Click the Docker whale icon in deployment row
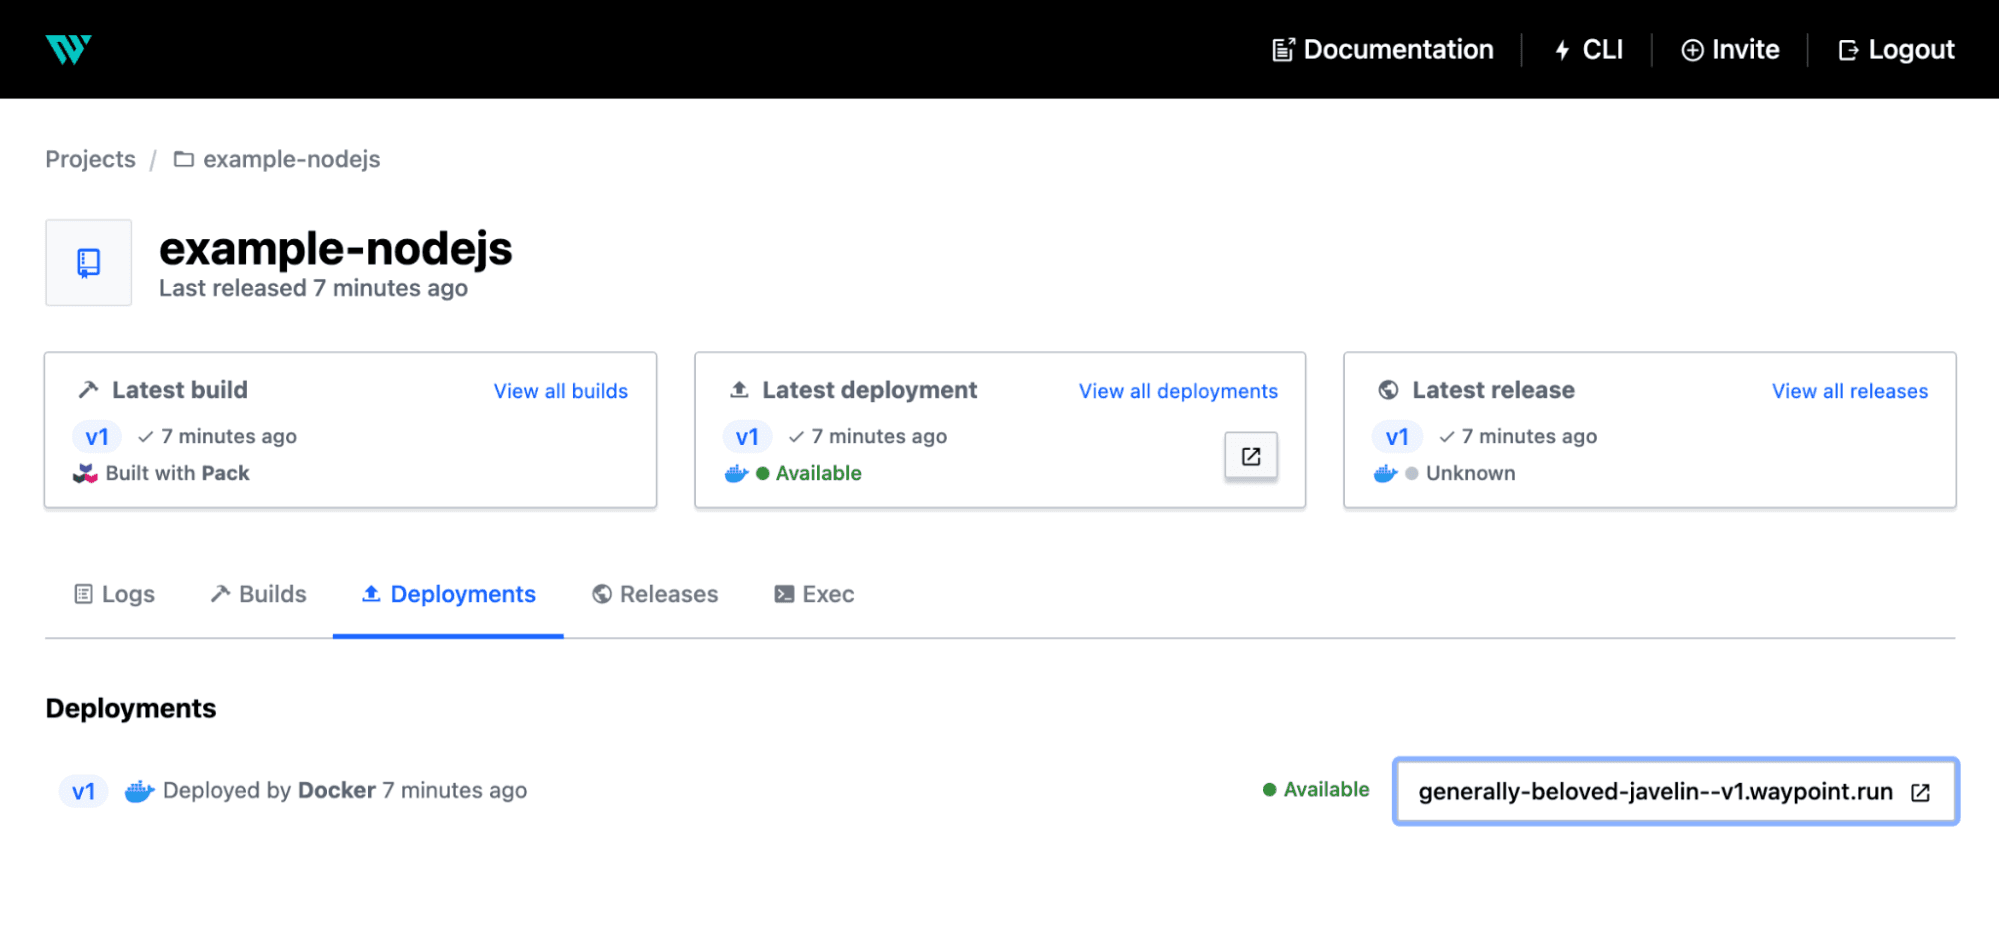Image resolution: width=1999 pixels, height=942 pixels. pos(139,791)
